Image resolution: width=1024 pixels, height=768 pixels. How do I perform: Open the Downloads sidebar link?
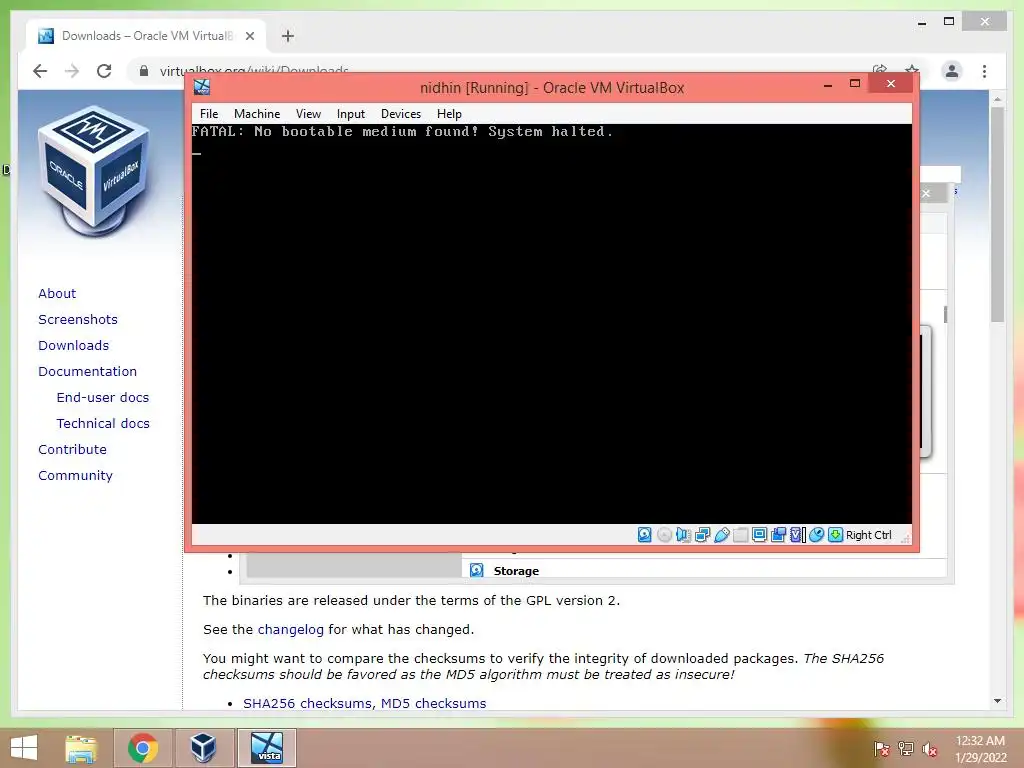click(74, 345)
